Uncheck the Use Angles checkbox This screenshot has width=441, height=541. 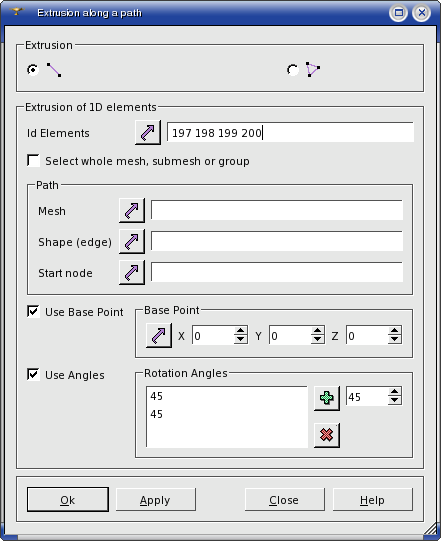[x=33, y=374]
